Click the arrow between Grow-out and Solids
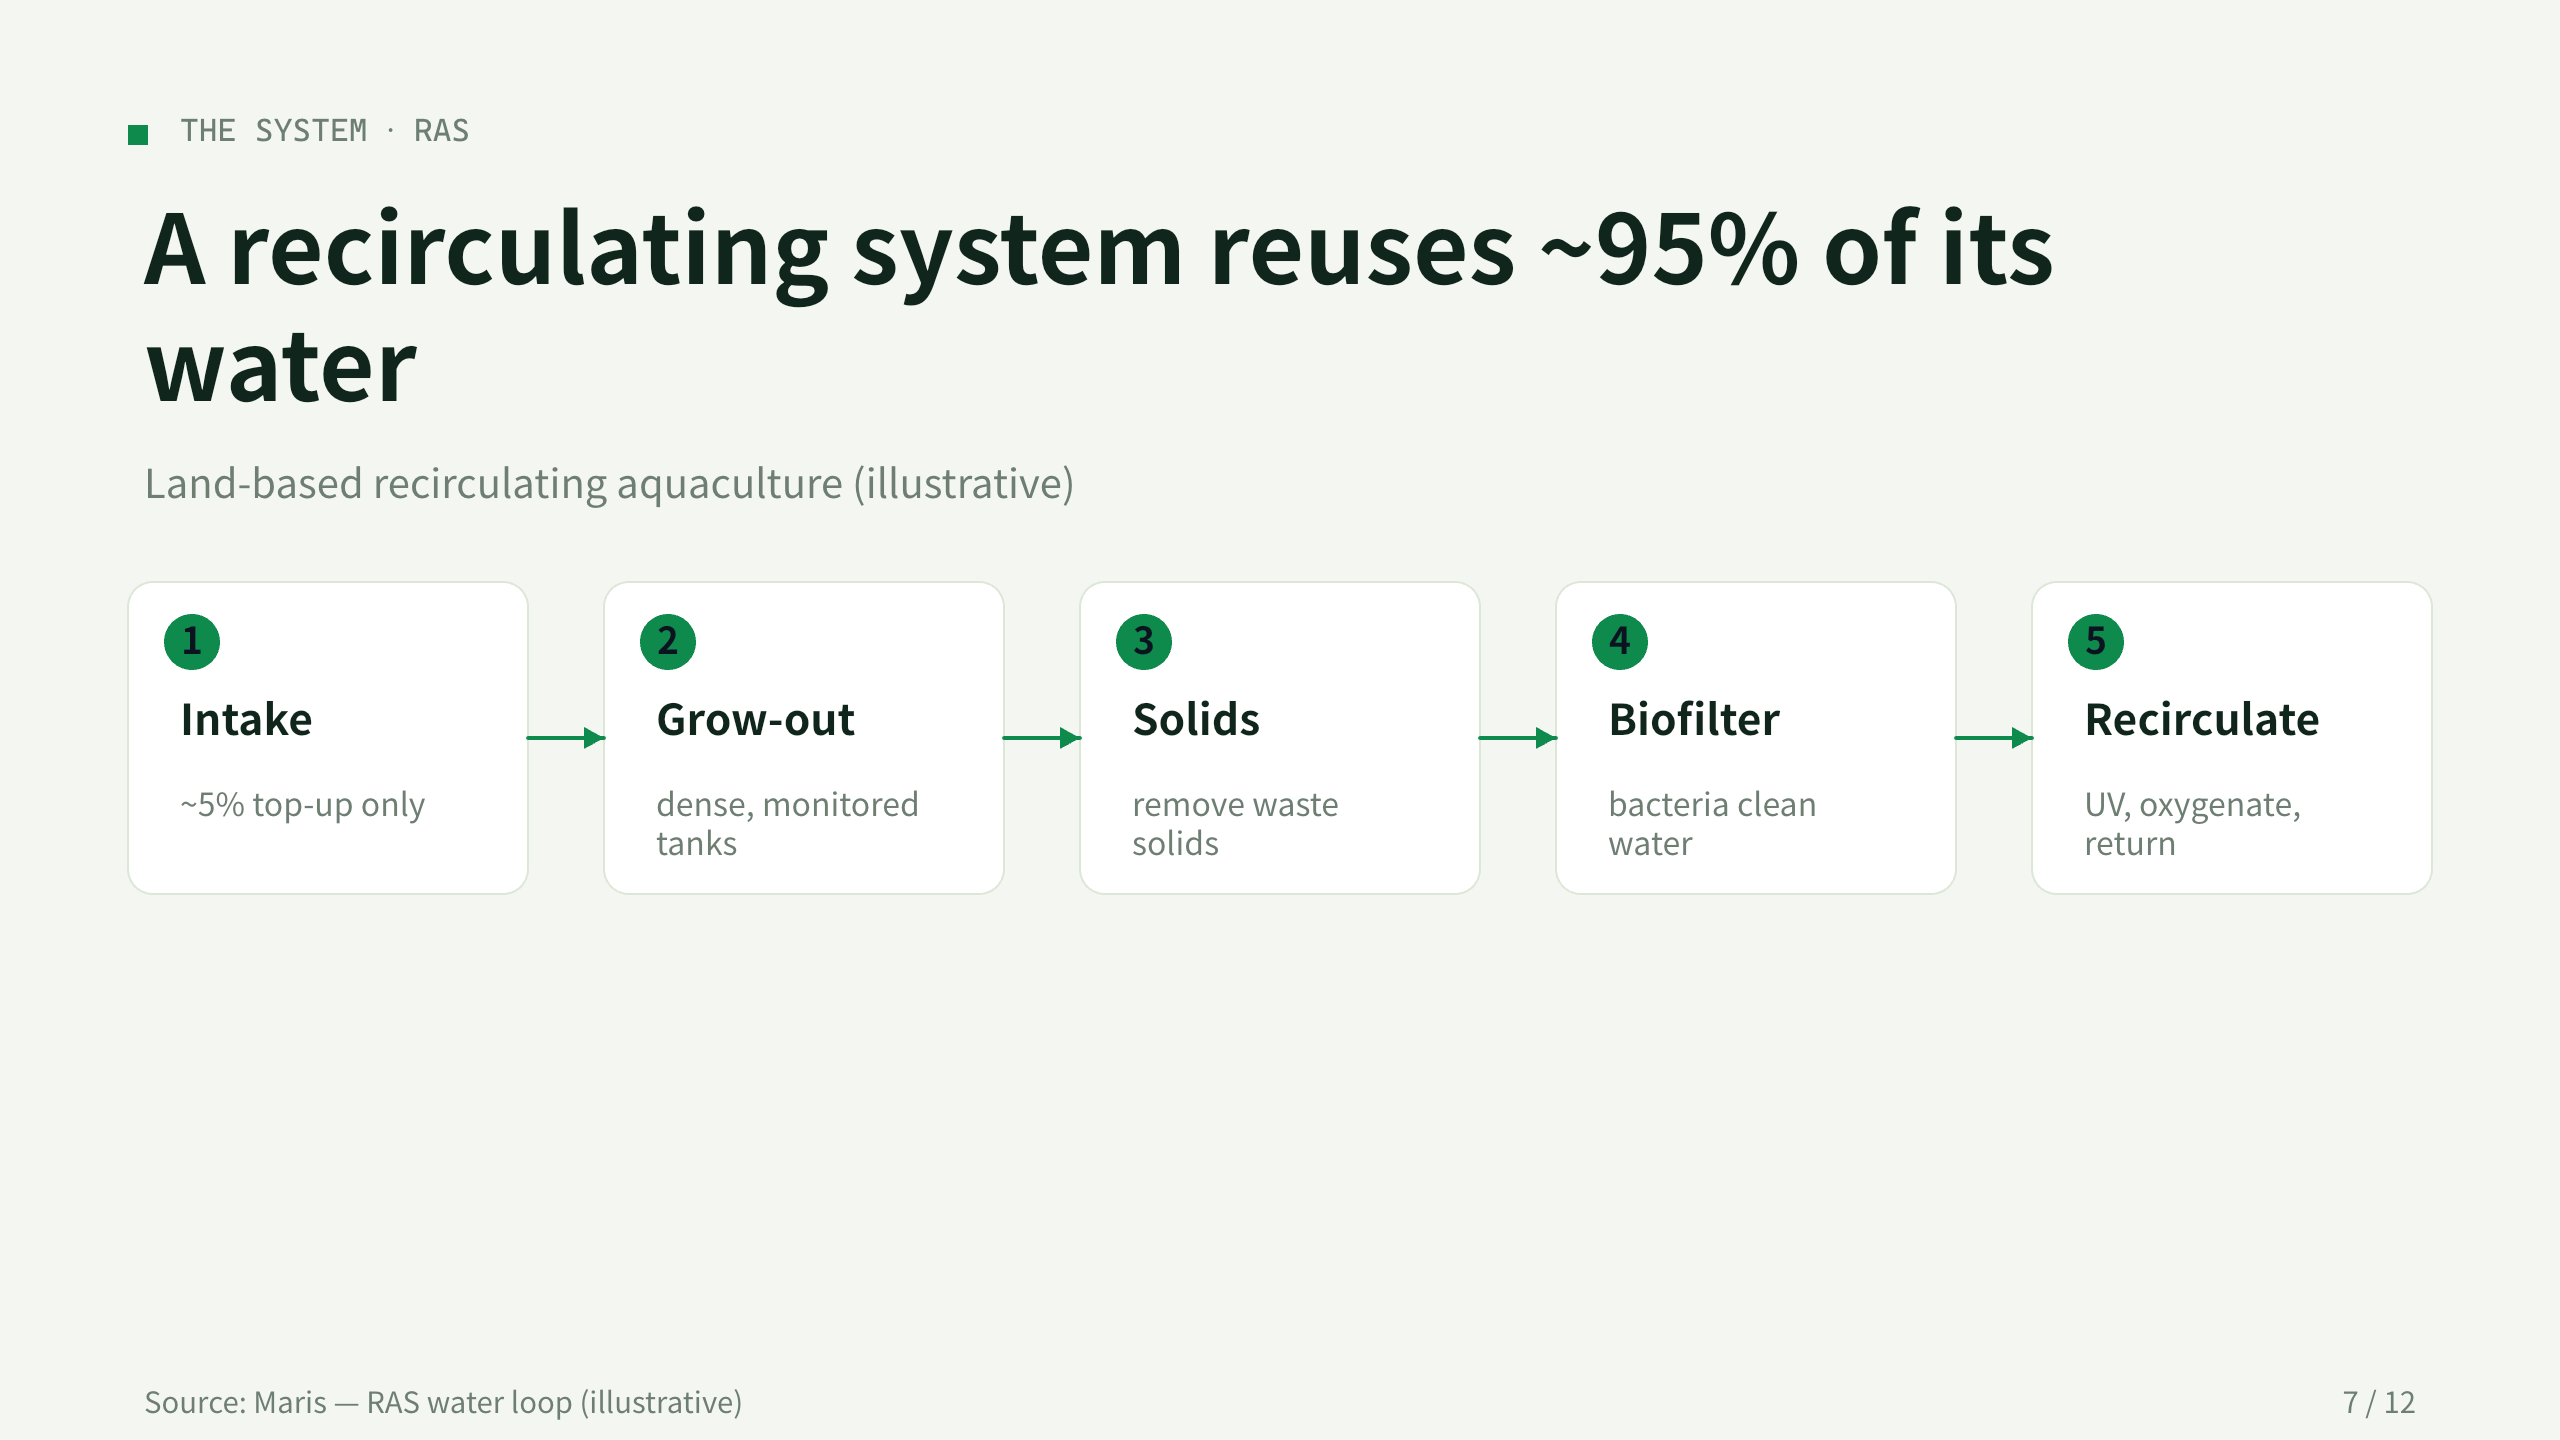Image resolution: width=2560 pixels, height=1440 pixels. pyautogui.click(x=1042, y=738)
